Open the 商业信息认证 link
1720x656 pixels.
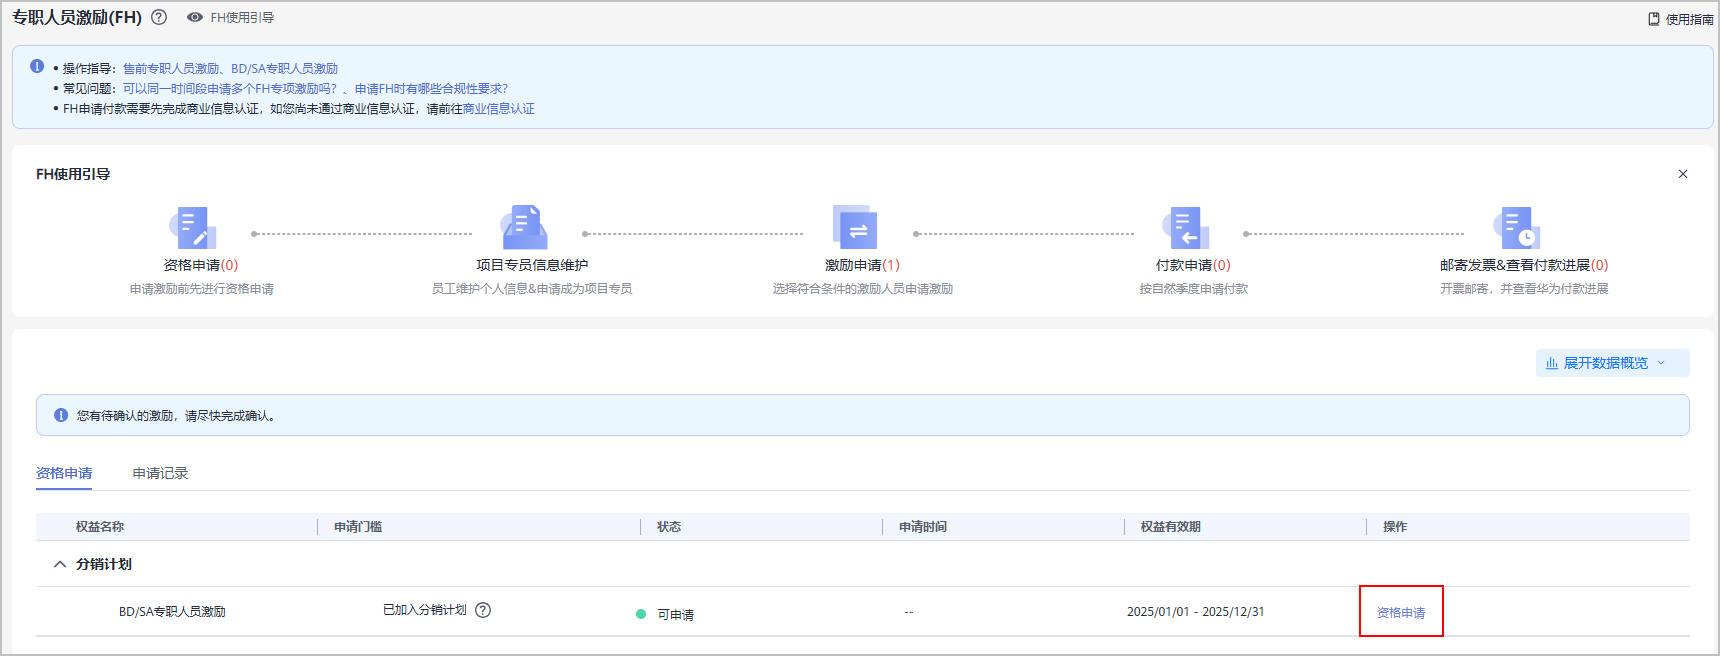pos(498,108)
